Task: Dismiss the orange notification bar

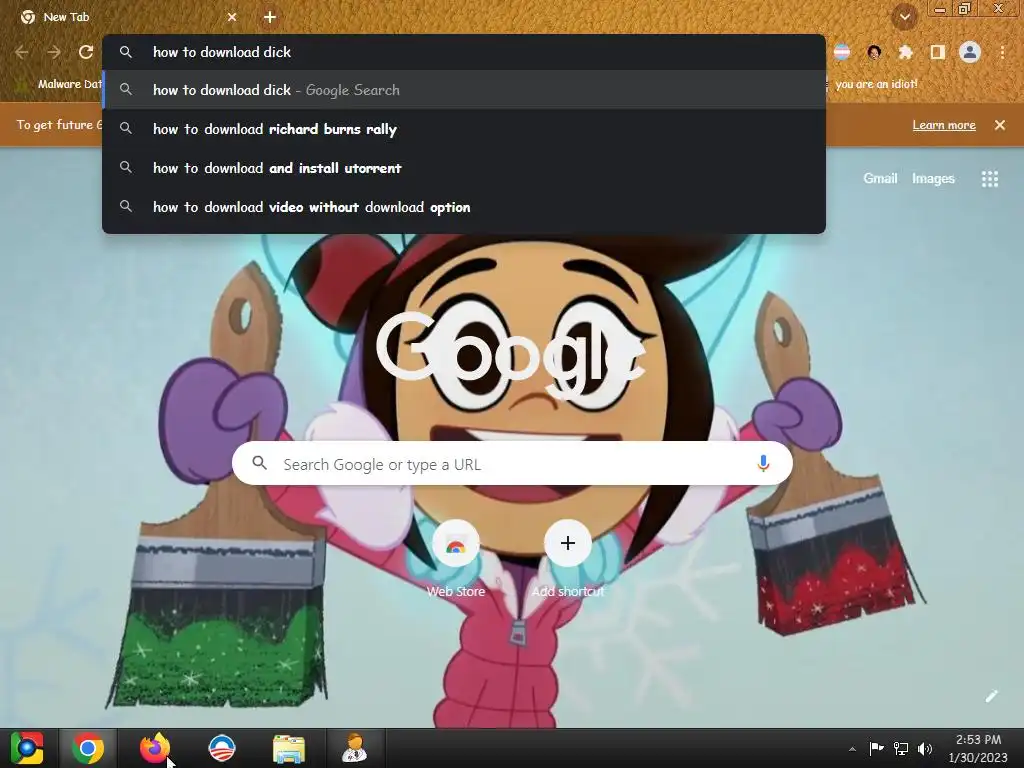Action: point(1000,125)
